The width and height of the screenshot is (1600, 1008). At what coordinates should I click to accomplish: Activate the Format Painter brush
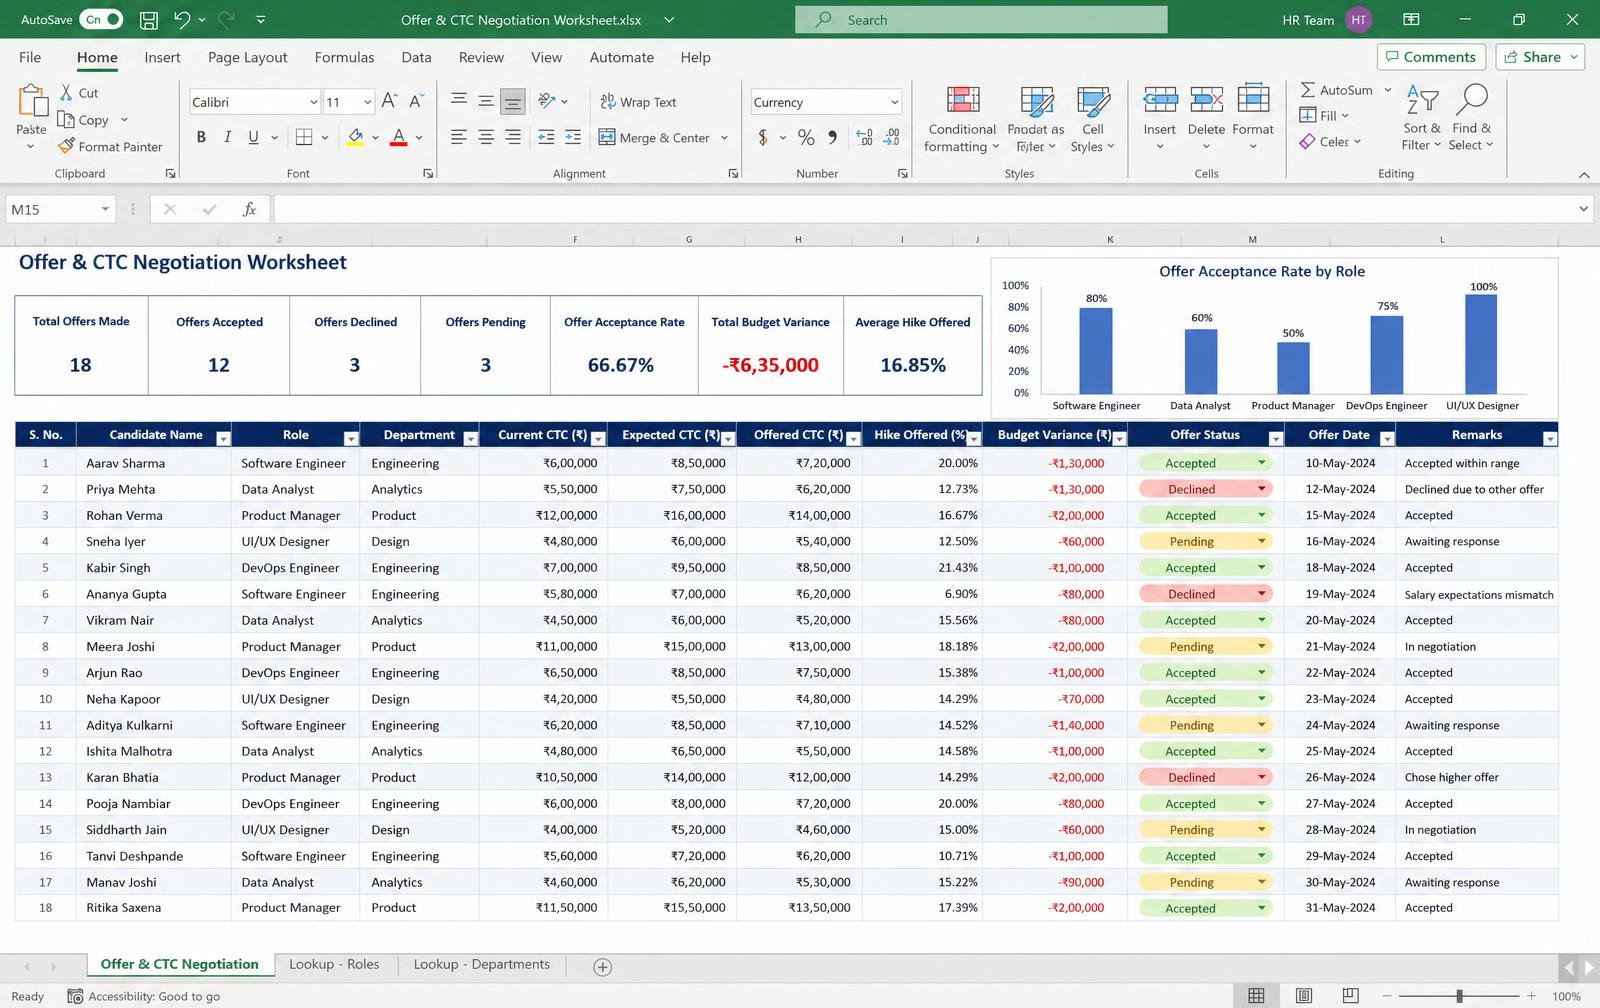pos(66,146)
